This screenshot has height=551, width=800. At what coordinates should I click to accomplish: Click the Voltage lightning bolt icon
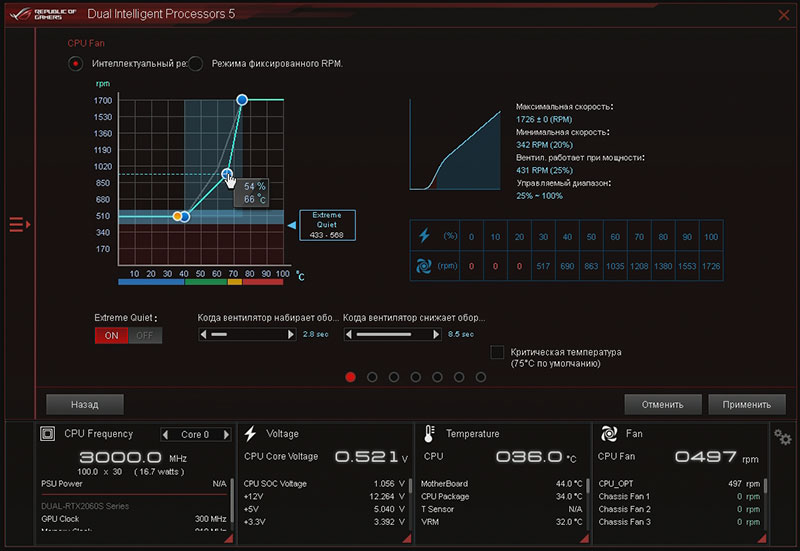pos(250,434)
